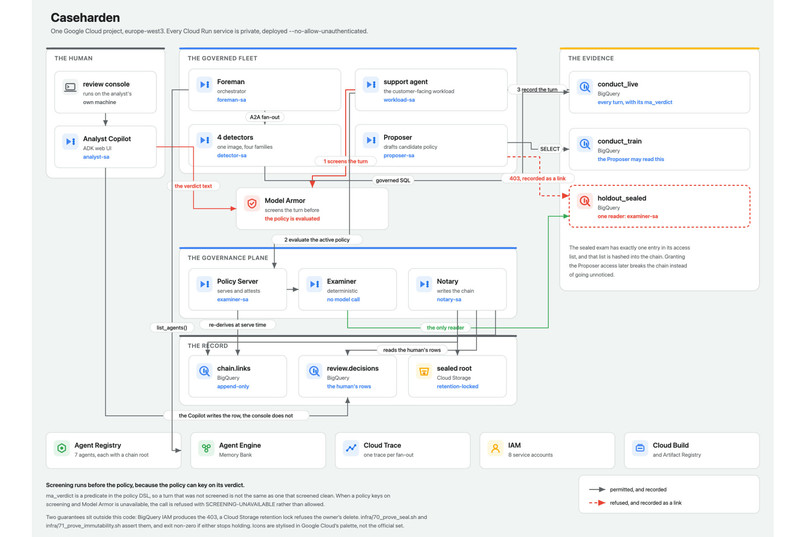Click the 'detector-sa' service account text
Screen dimensions: 806x537
[x=231, y=155]
